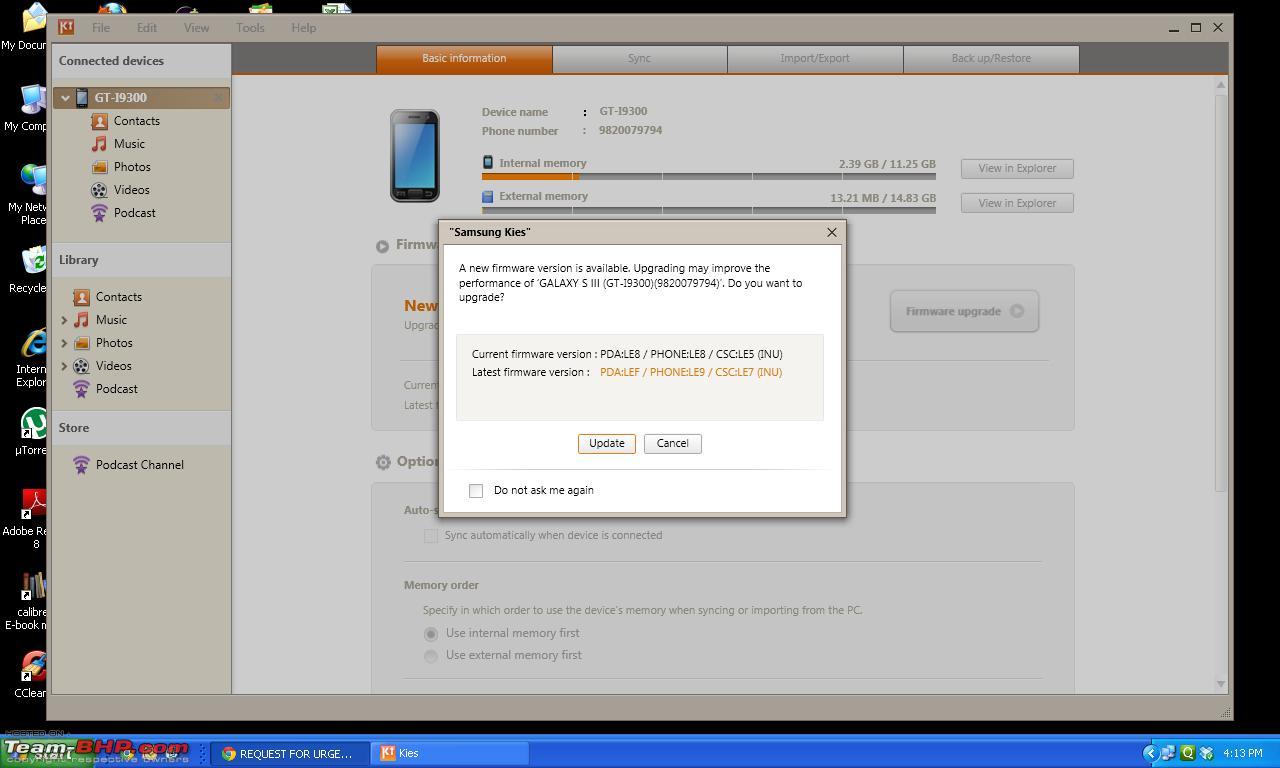Select GT-I9300 phone icon in sidebar
1280x768 pixels.
coord(82,98)
